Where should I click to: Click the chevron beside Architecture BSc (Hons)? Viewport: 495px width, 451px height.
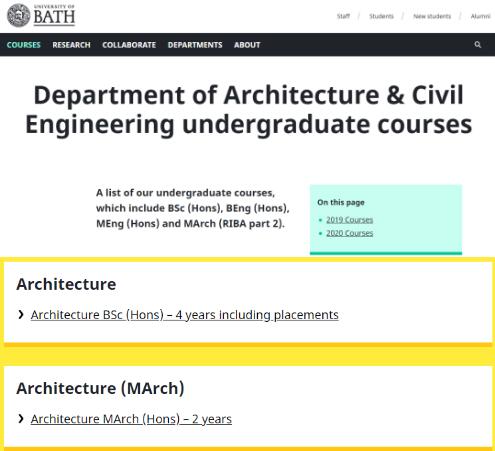click(x=21, y=314)
